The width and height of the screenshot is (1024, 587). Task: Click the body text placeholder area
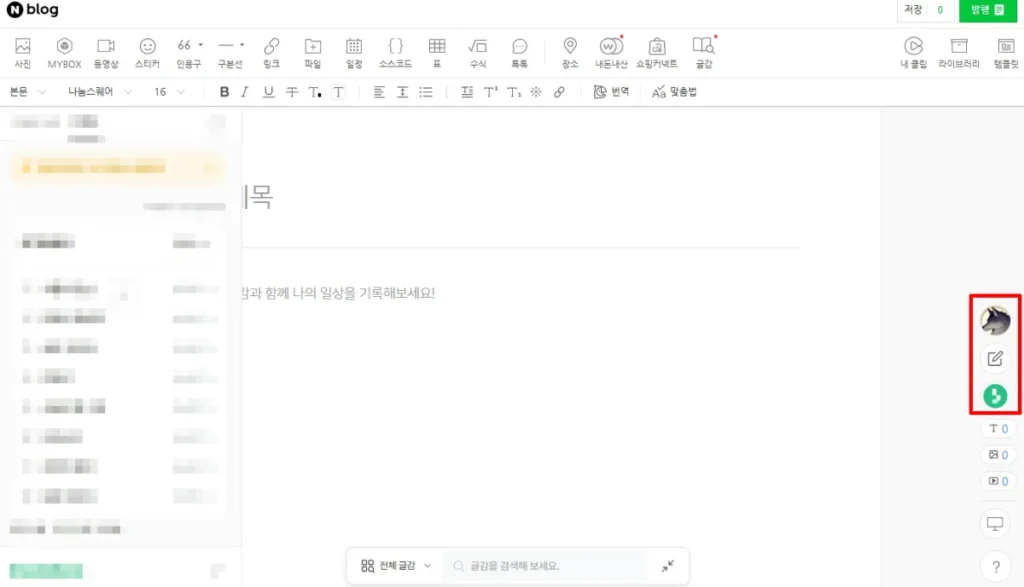[338, 293]
